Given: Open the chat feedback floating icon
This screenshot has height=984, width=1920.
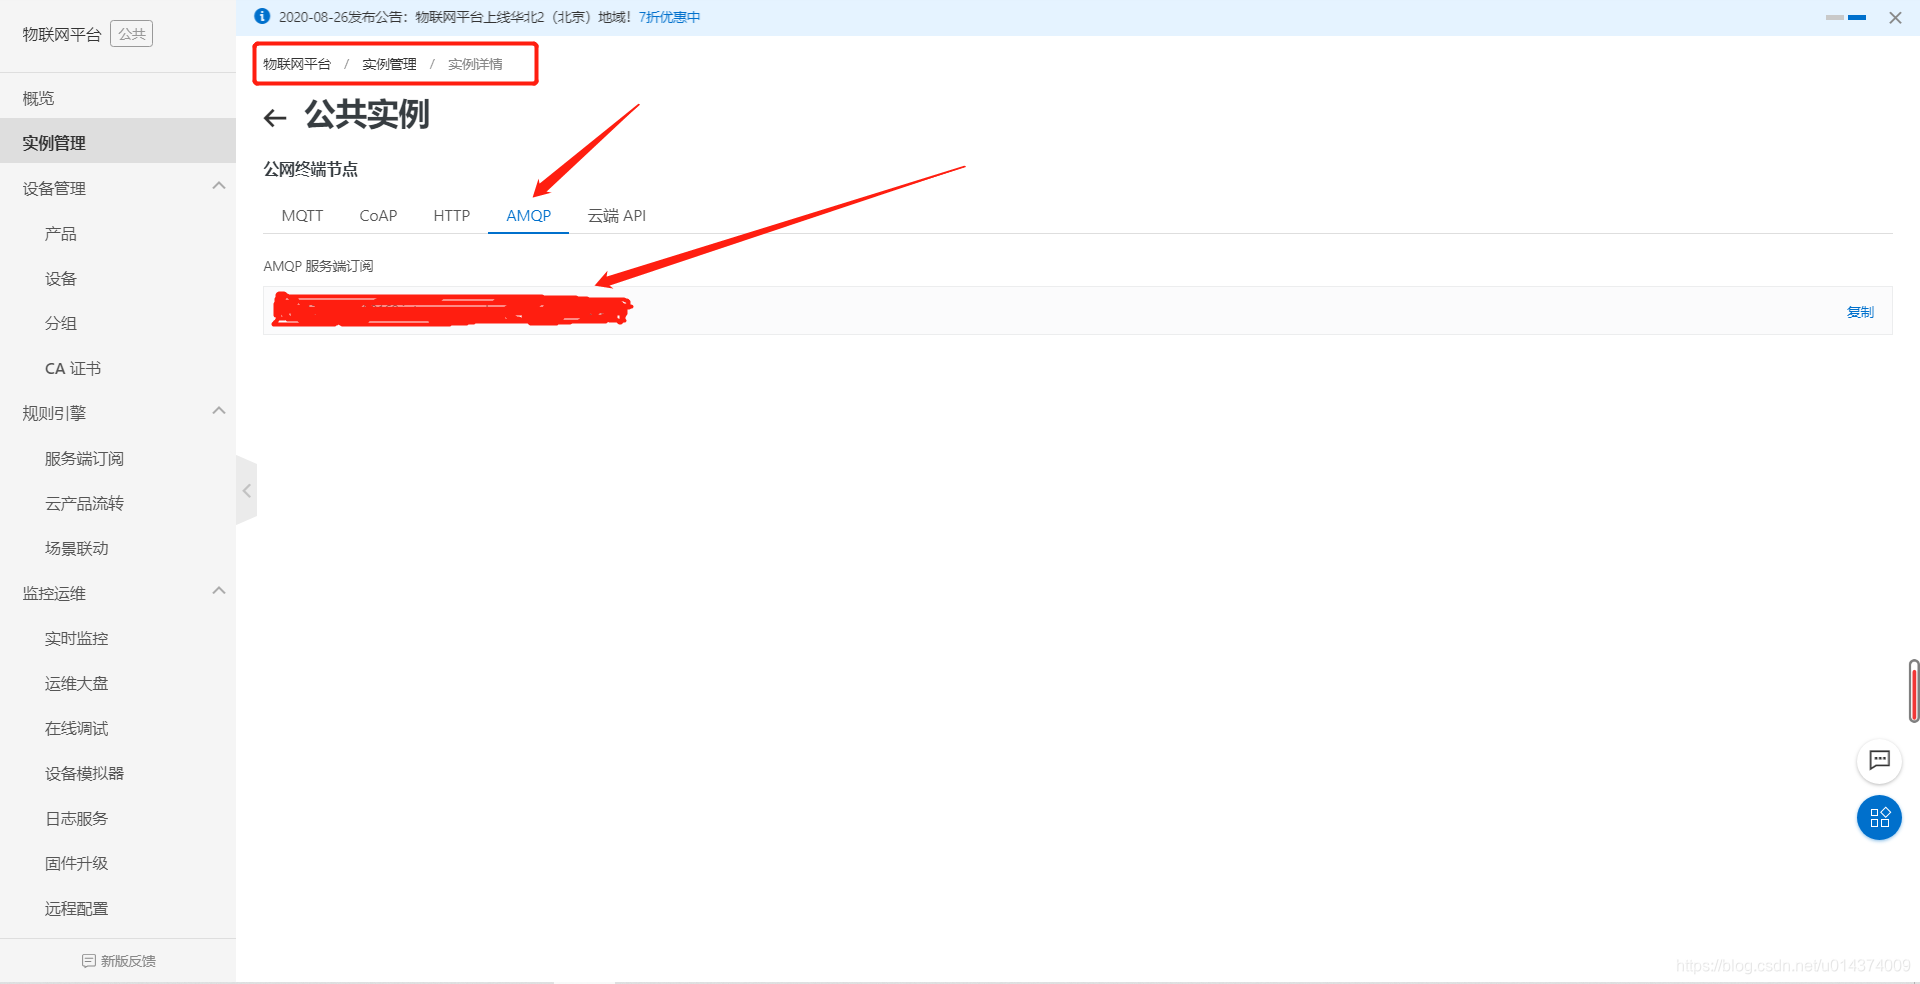Looking at the screenshot, I should click(x=1879, y=761).
